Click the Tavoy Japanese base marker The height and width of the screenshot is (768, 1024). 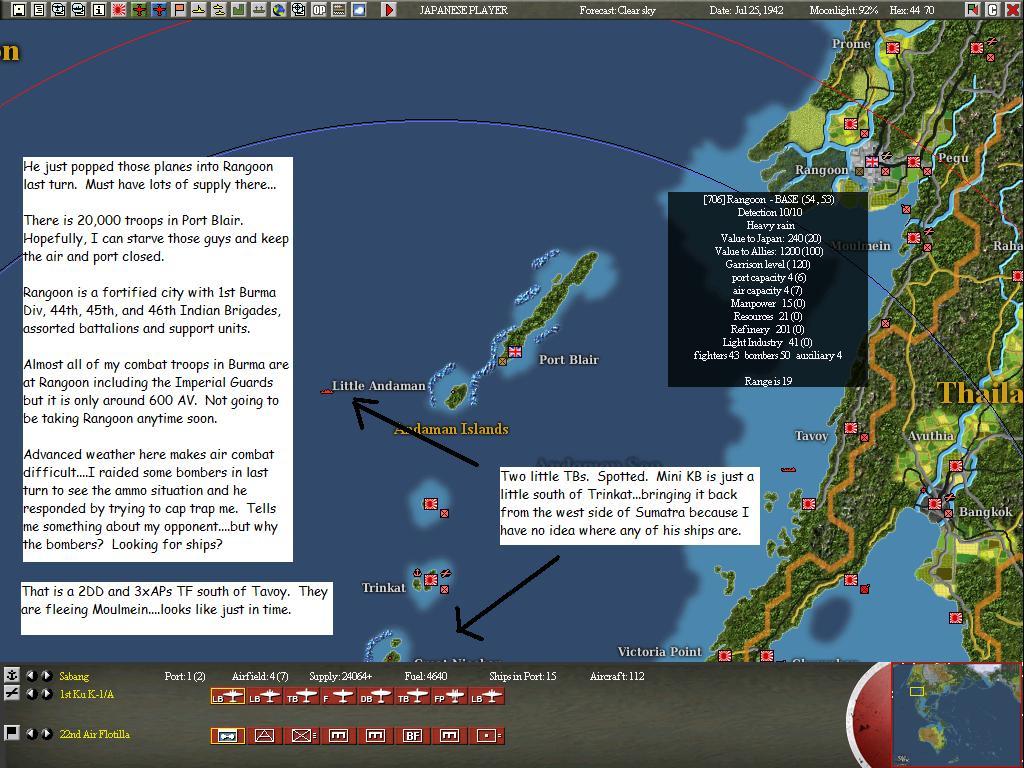pos(850,428)
